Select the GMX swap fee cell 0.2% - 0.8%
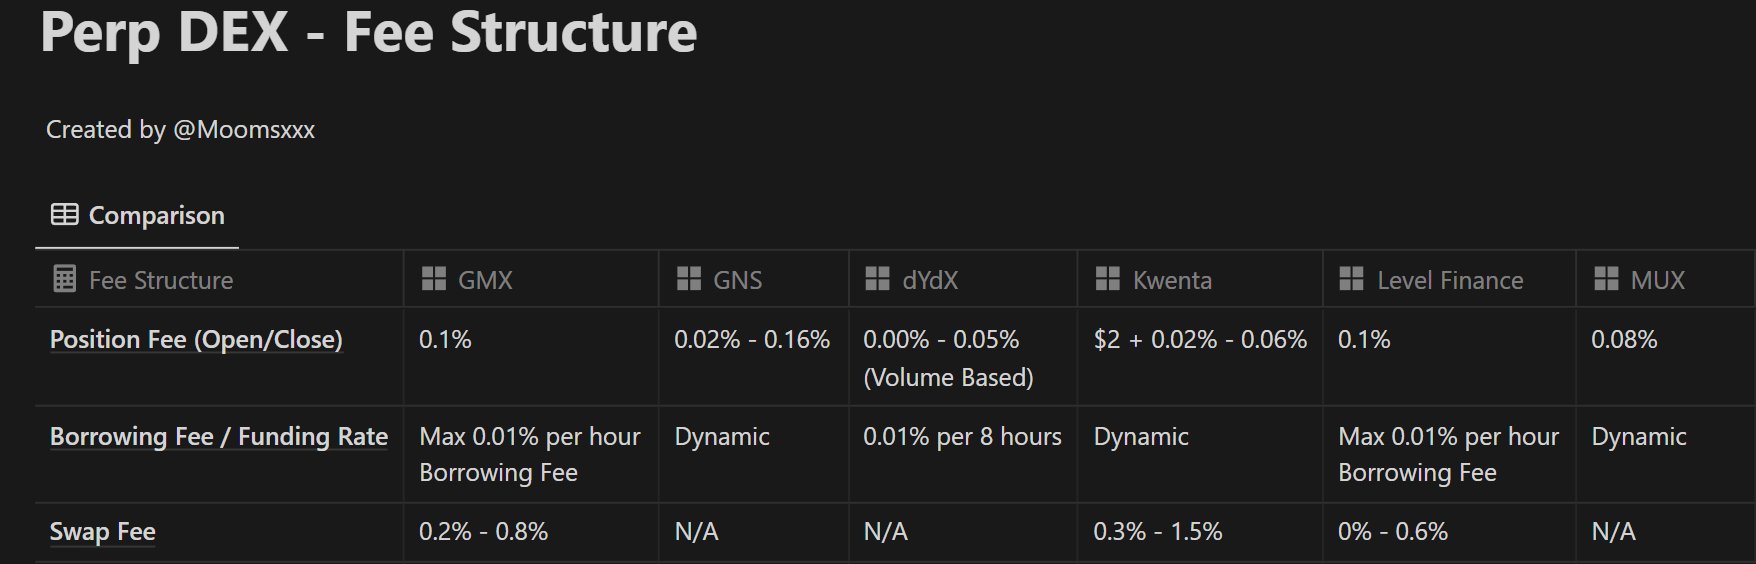Screen dimensions: 1756x564 pyautogui.click(x=484, y=532)
